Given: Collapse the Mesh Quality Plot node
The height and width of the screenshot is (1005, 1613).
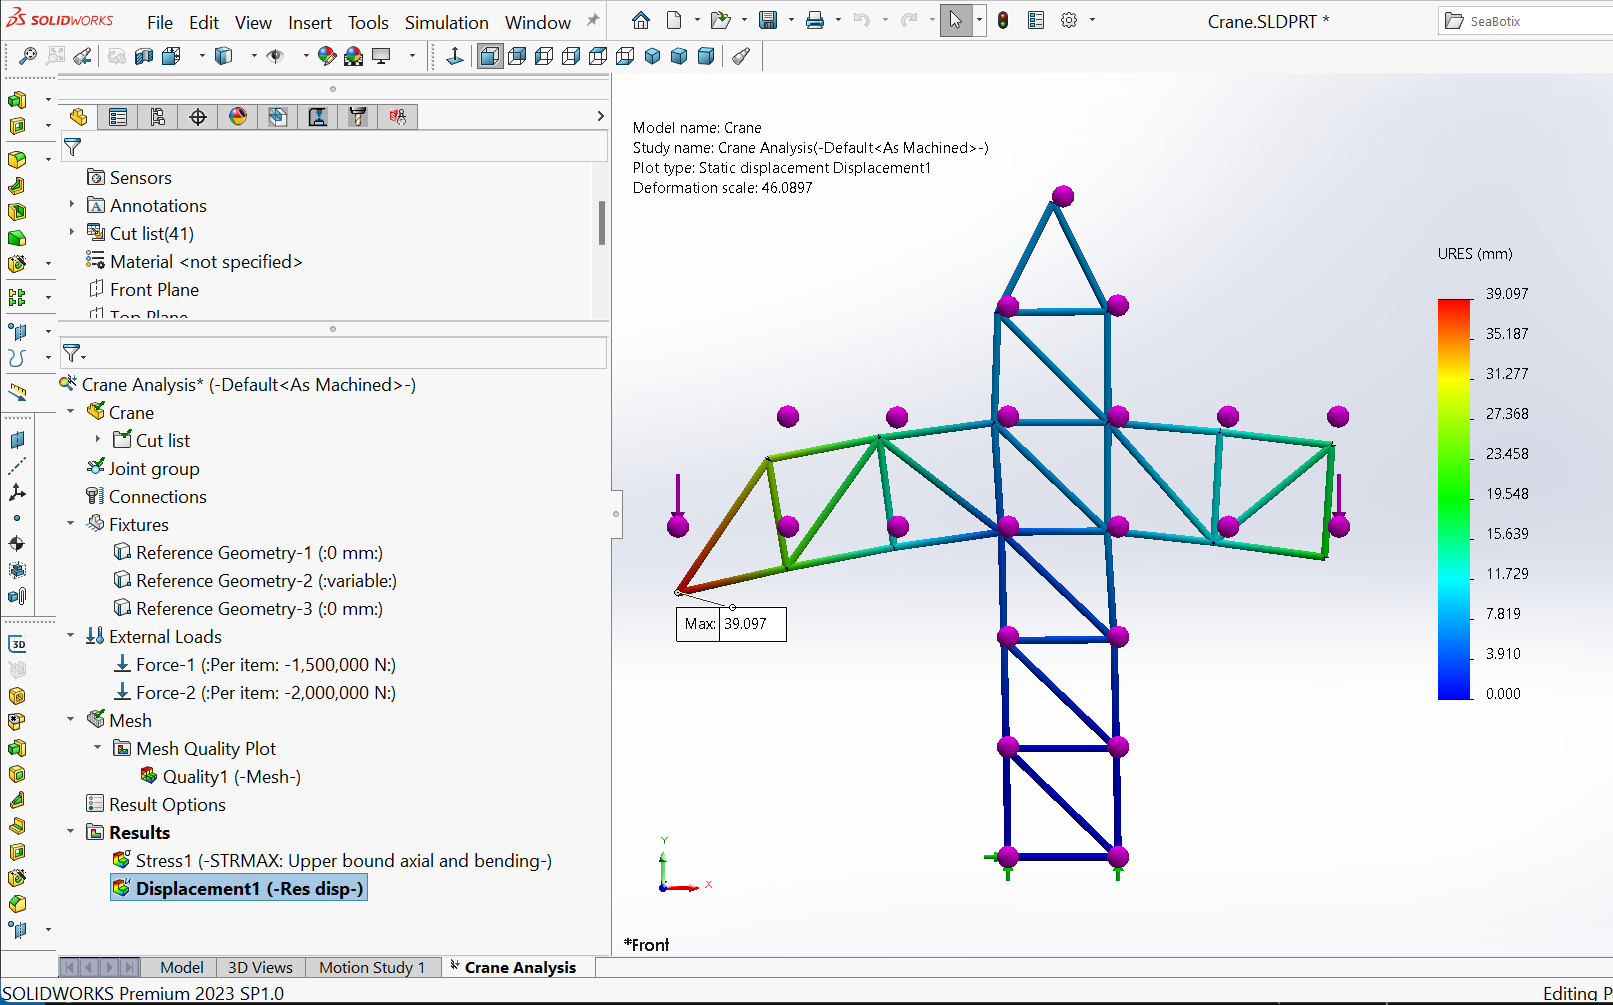Looking at the screenshot, I should coord(98,748).
